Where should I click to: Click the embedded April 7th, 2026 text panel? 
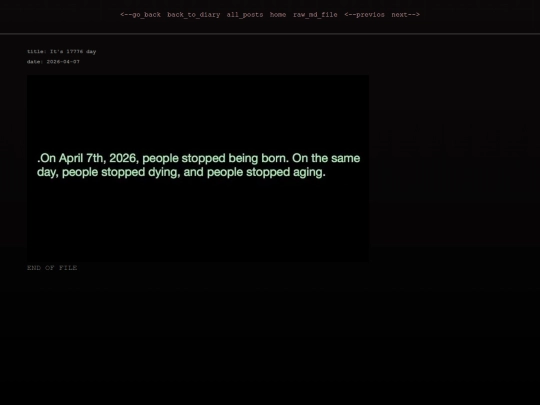pos(198,169)
